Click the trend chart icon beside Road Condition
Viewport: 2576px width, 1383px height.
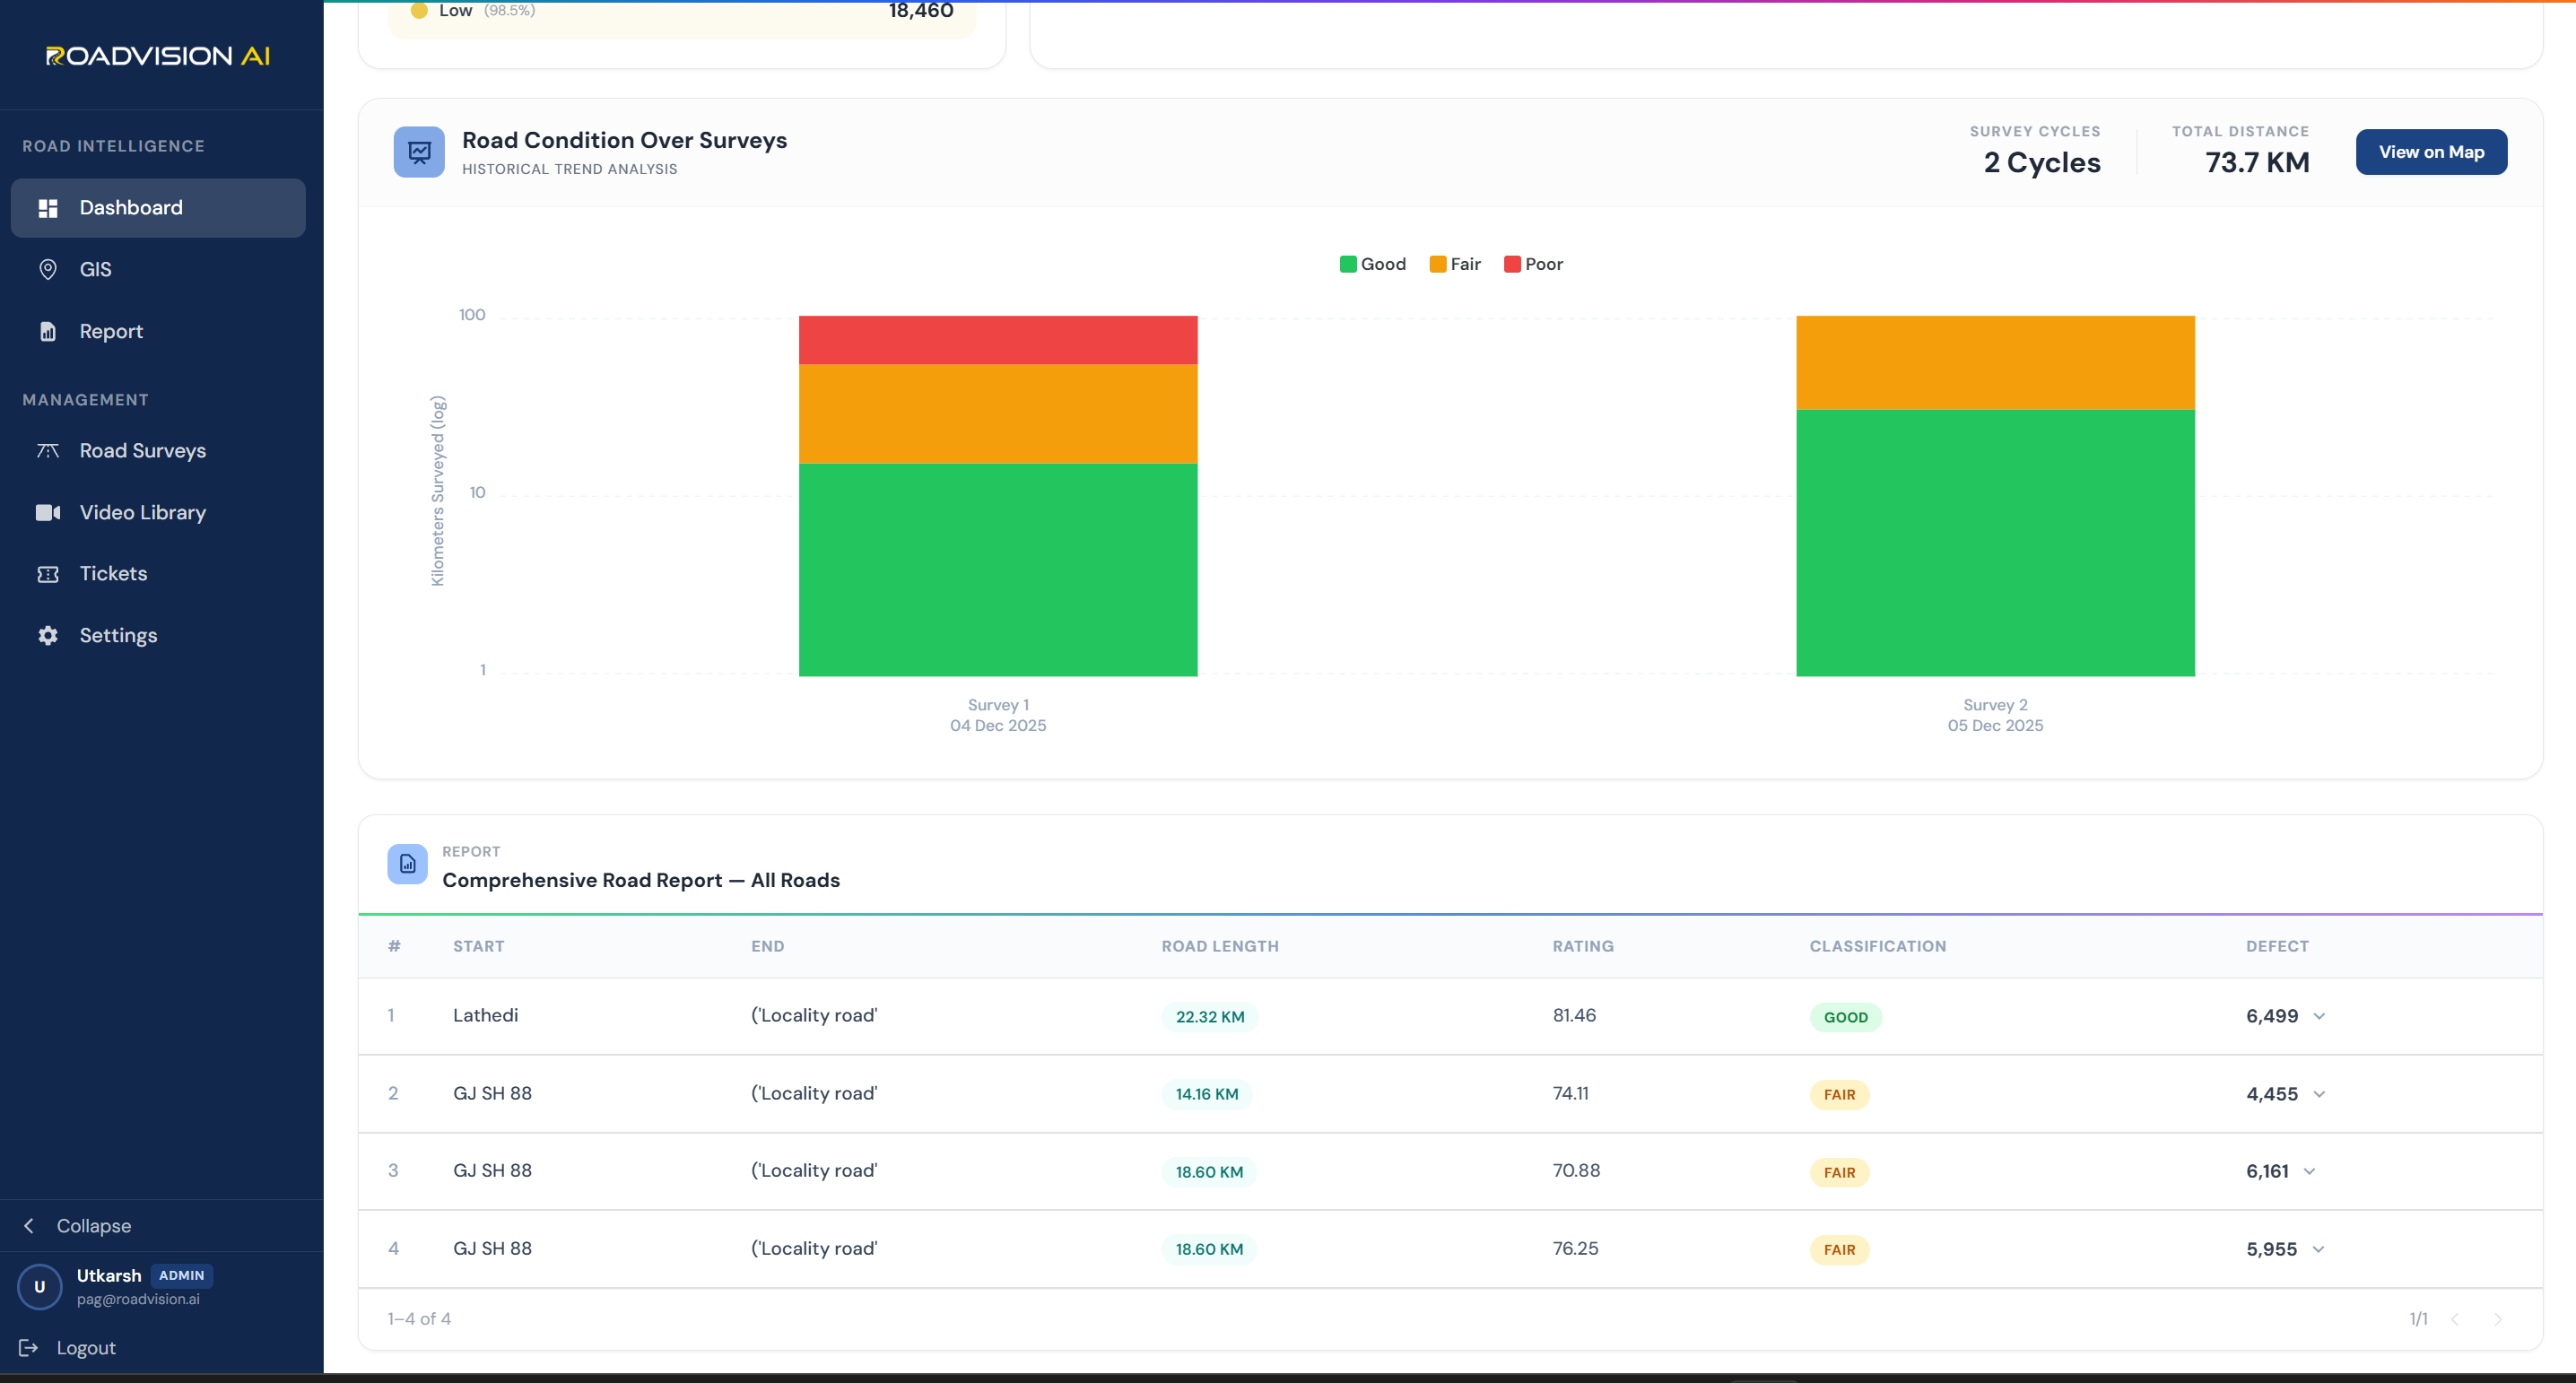tap(419, 152)
